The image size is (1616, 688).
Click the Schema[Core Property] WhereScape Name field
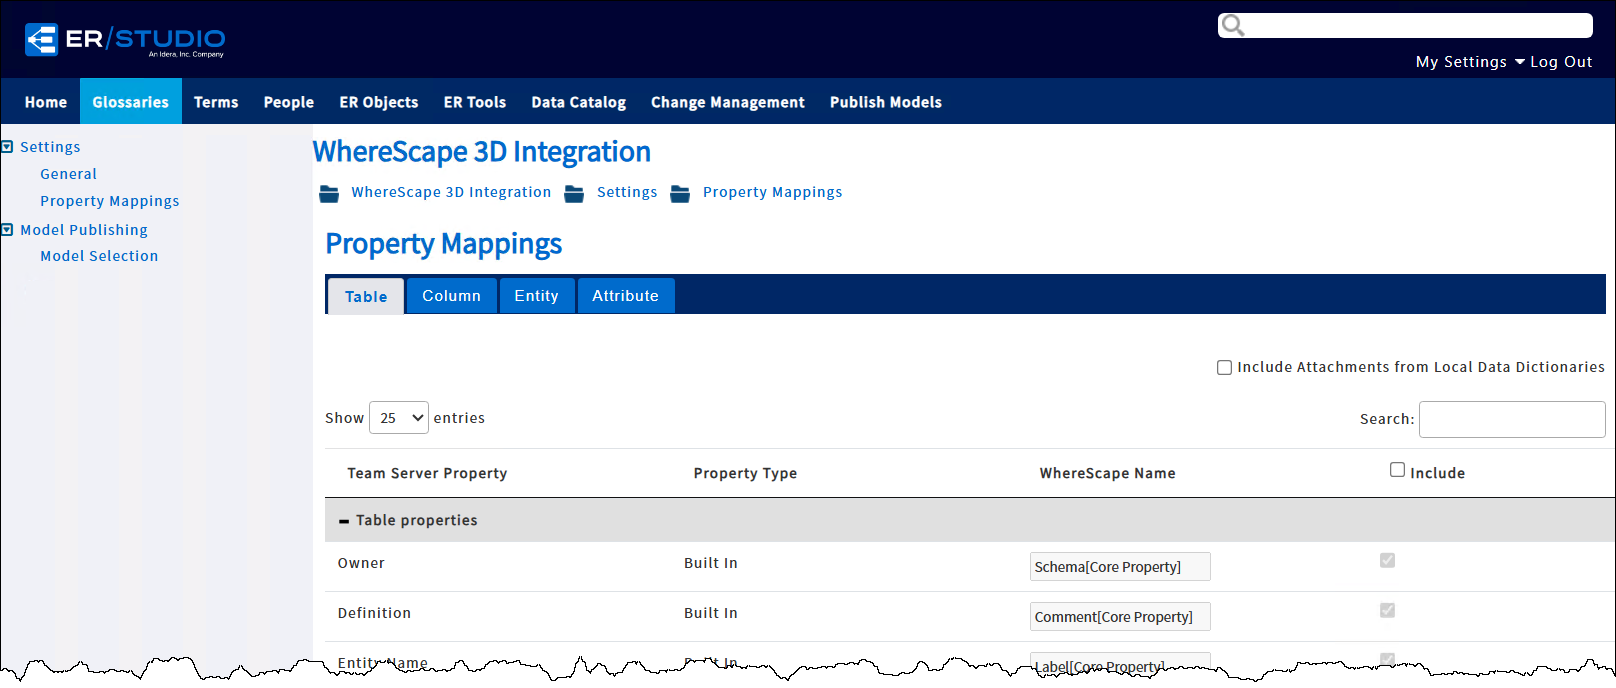1120,567
